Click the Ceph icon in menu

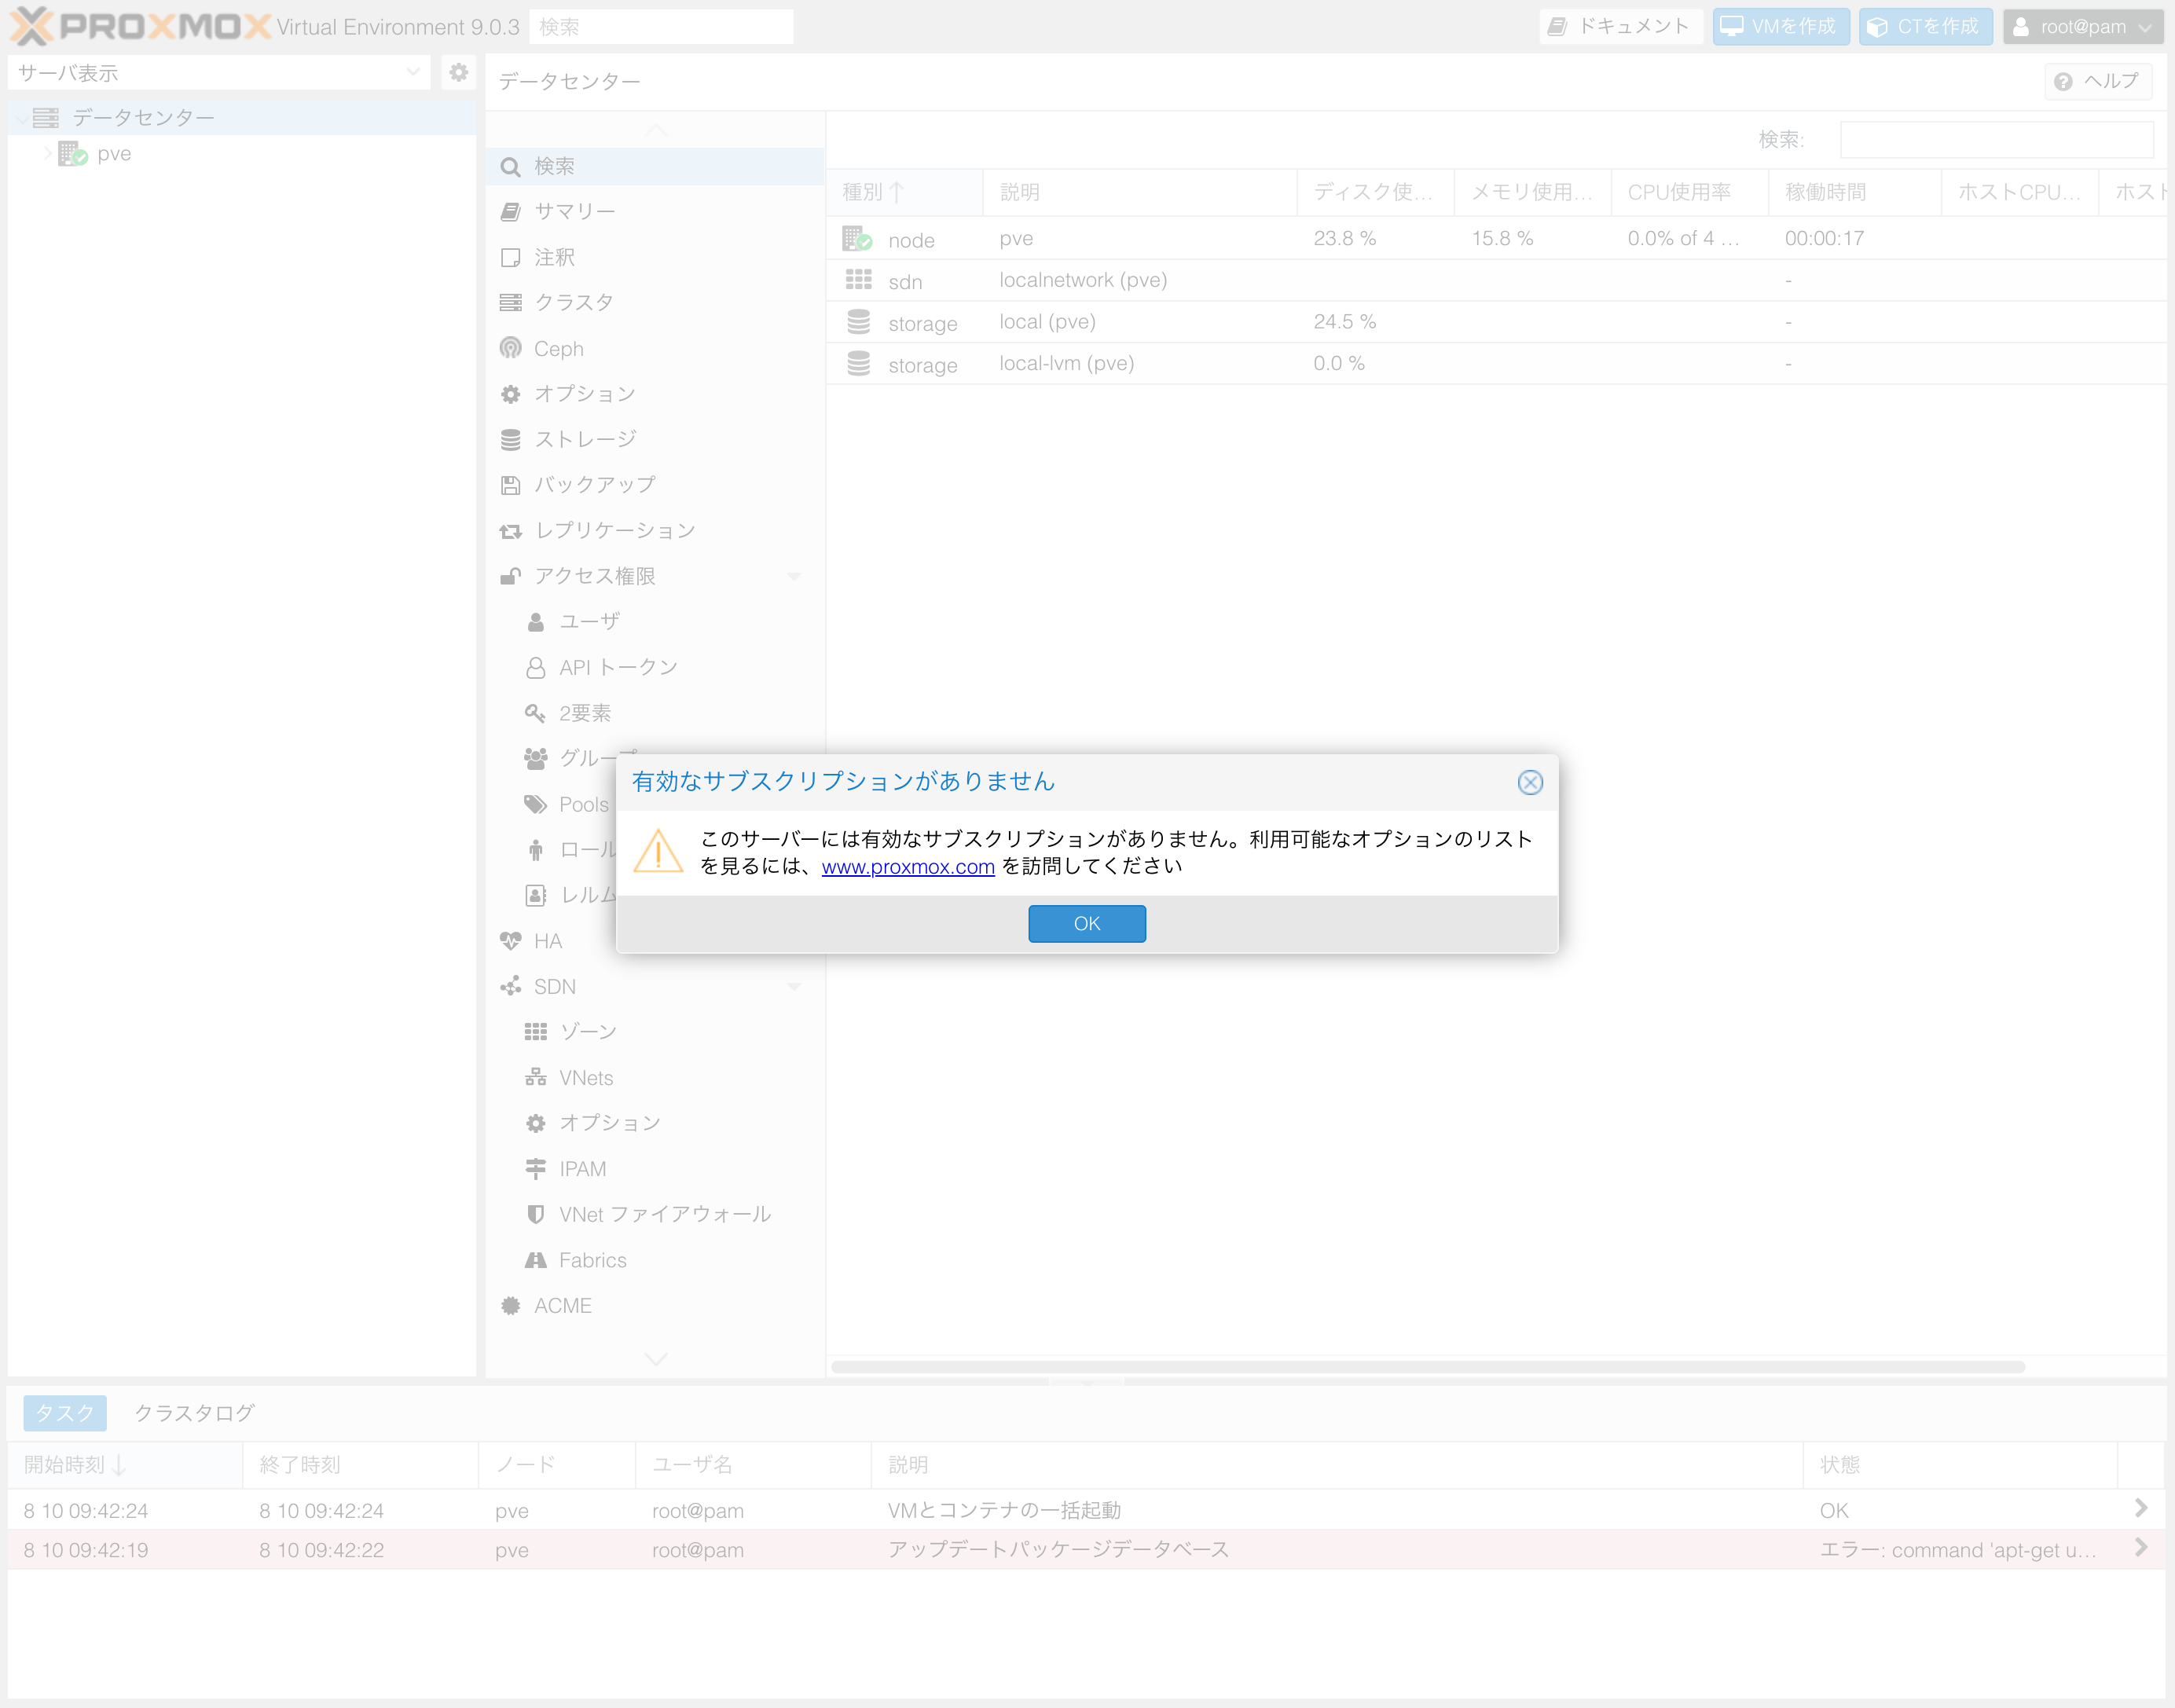[x=510, y=348]
